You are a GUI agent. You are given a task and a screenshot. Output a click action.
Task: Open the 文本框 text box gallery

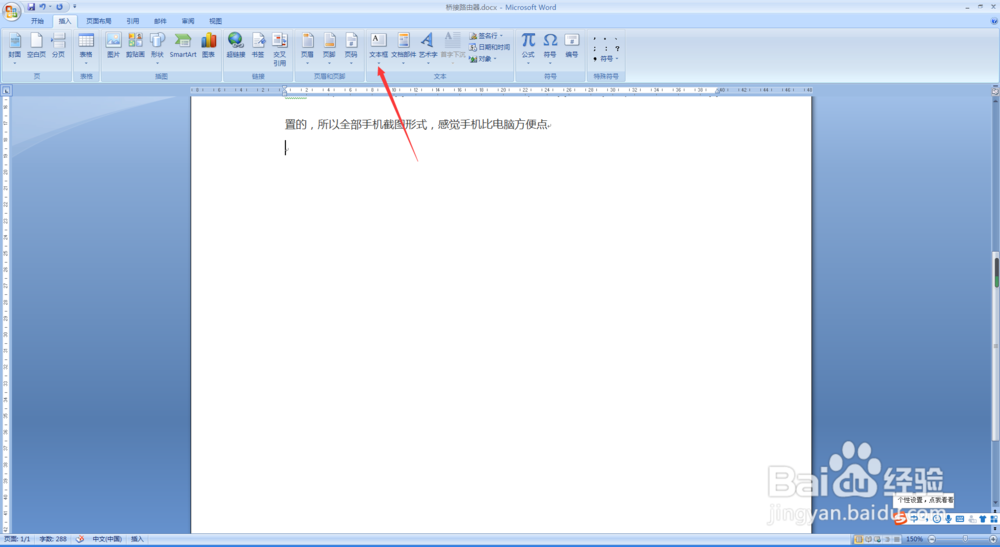point(378,48)
